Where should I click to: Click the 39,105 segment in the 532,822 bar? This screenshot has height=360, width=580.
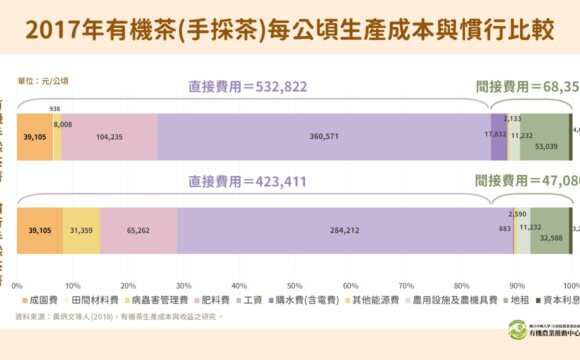(x=35, y=137)
